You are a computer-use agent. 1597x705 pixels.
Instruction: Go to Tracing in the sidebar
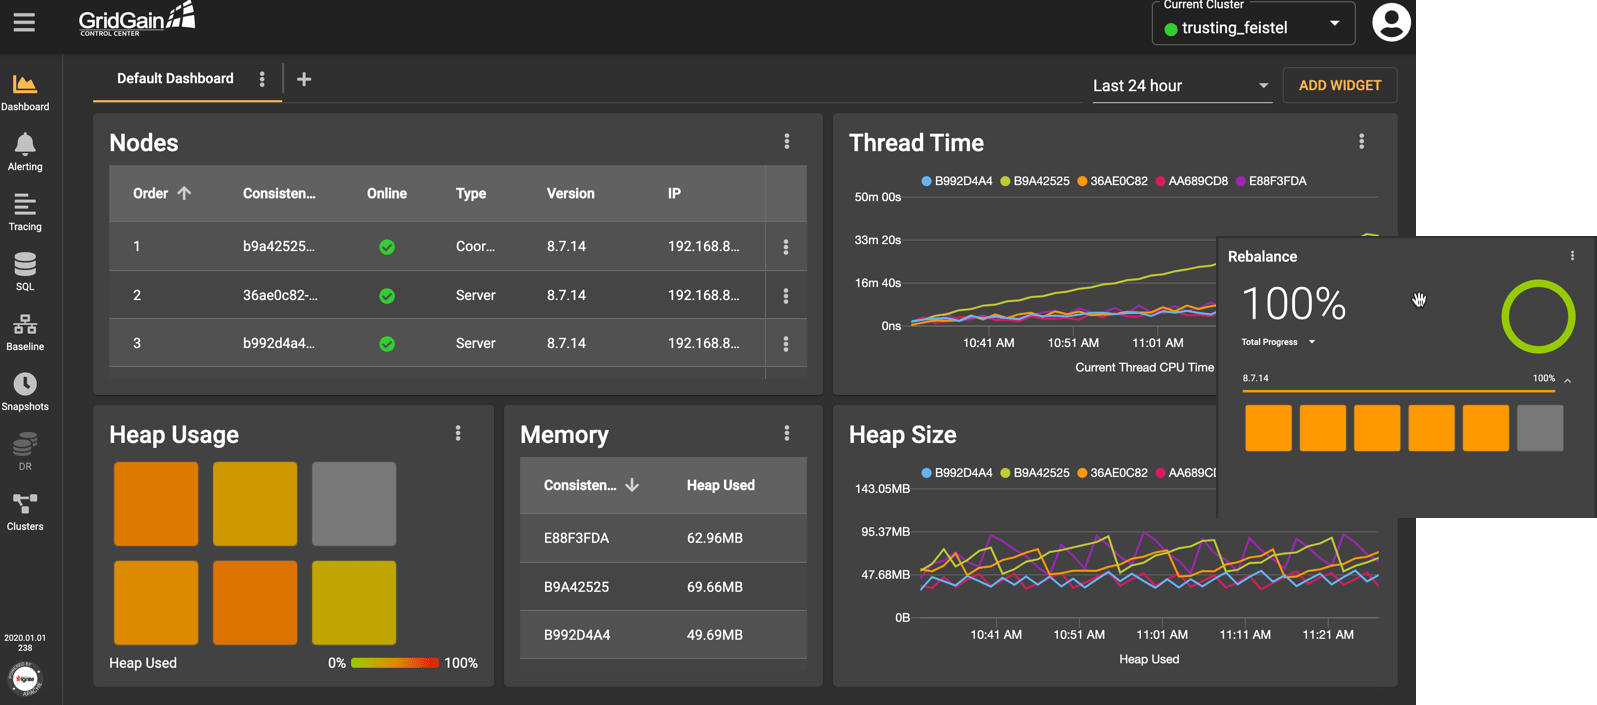coord(25,212)
